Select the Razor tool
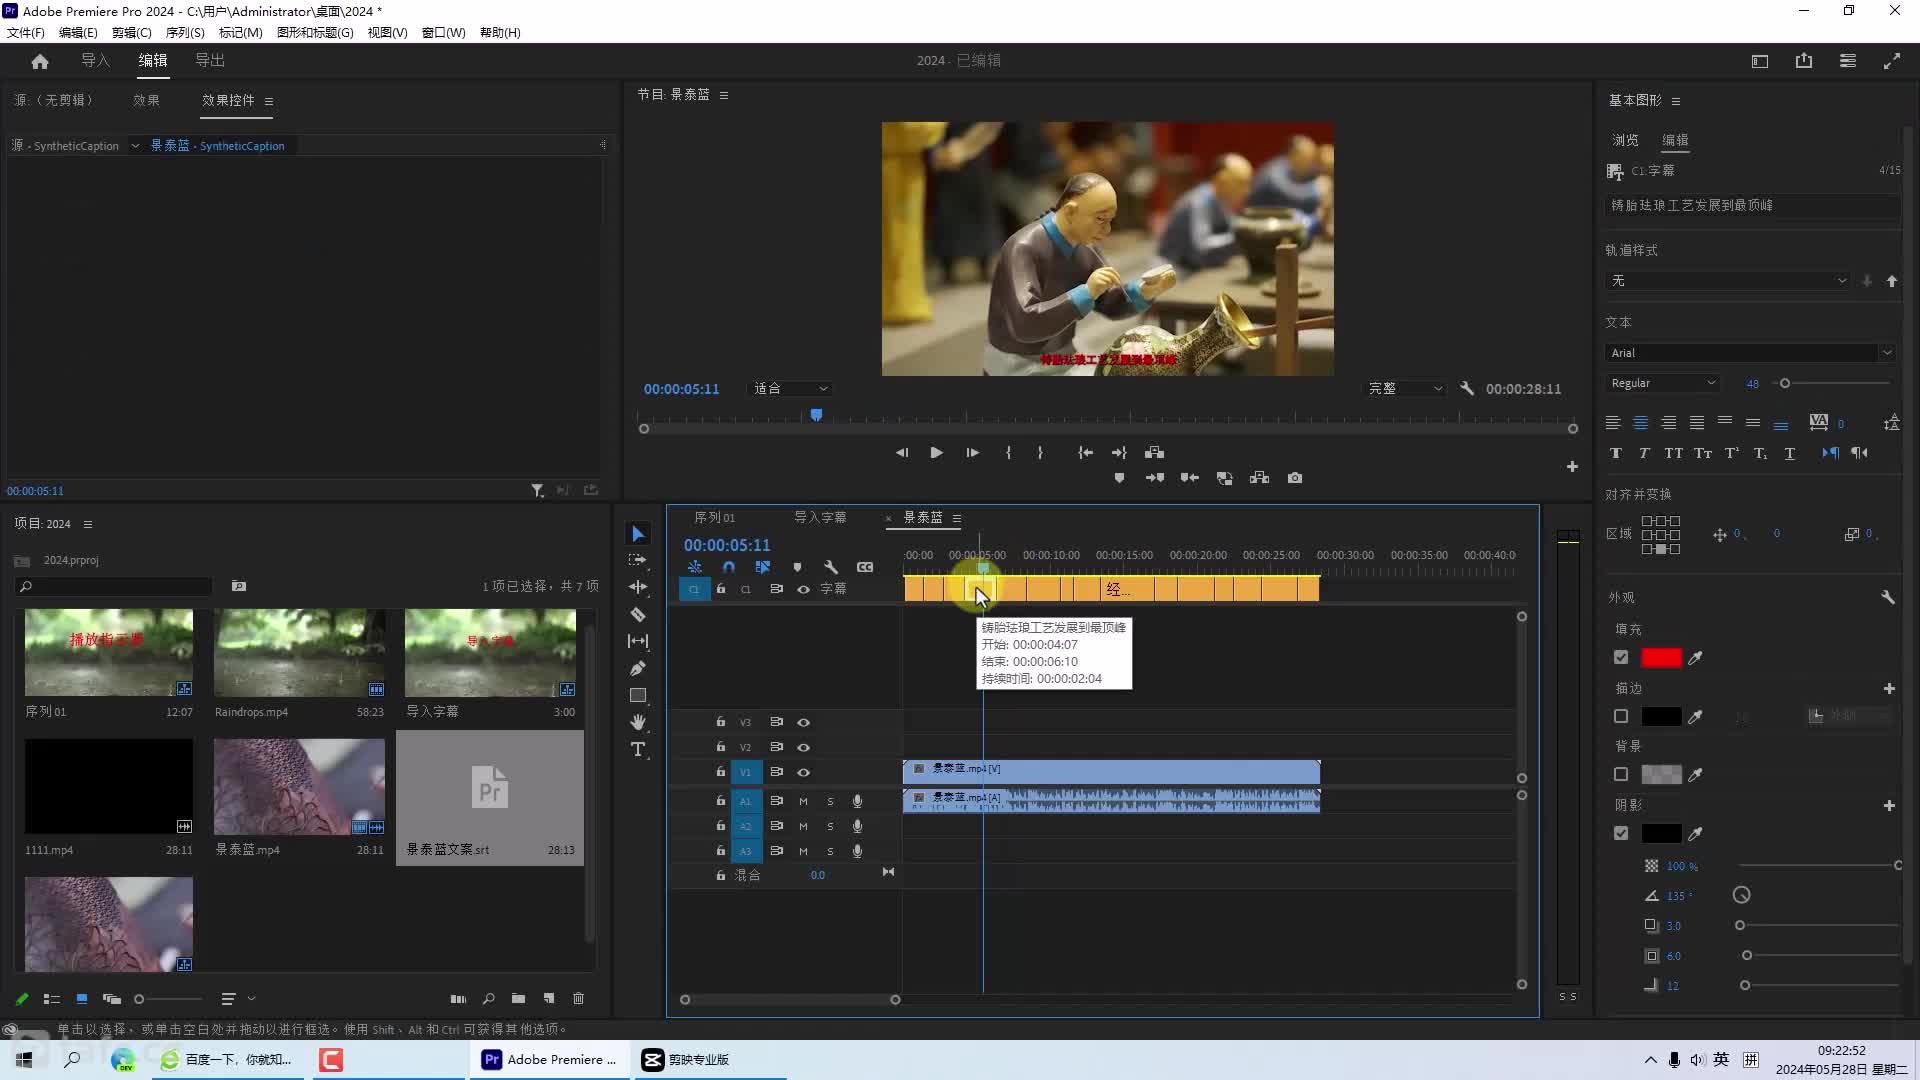 pyautogui.click(x=638, y=614)
